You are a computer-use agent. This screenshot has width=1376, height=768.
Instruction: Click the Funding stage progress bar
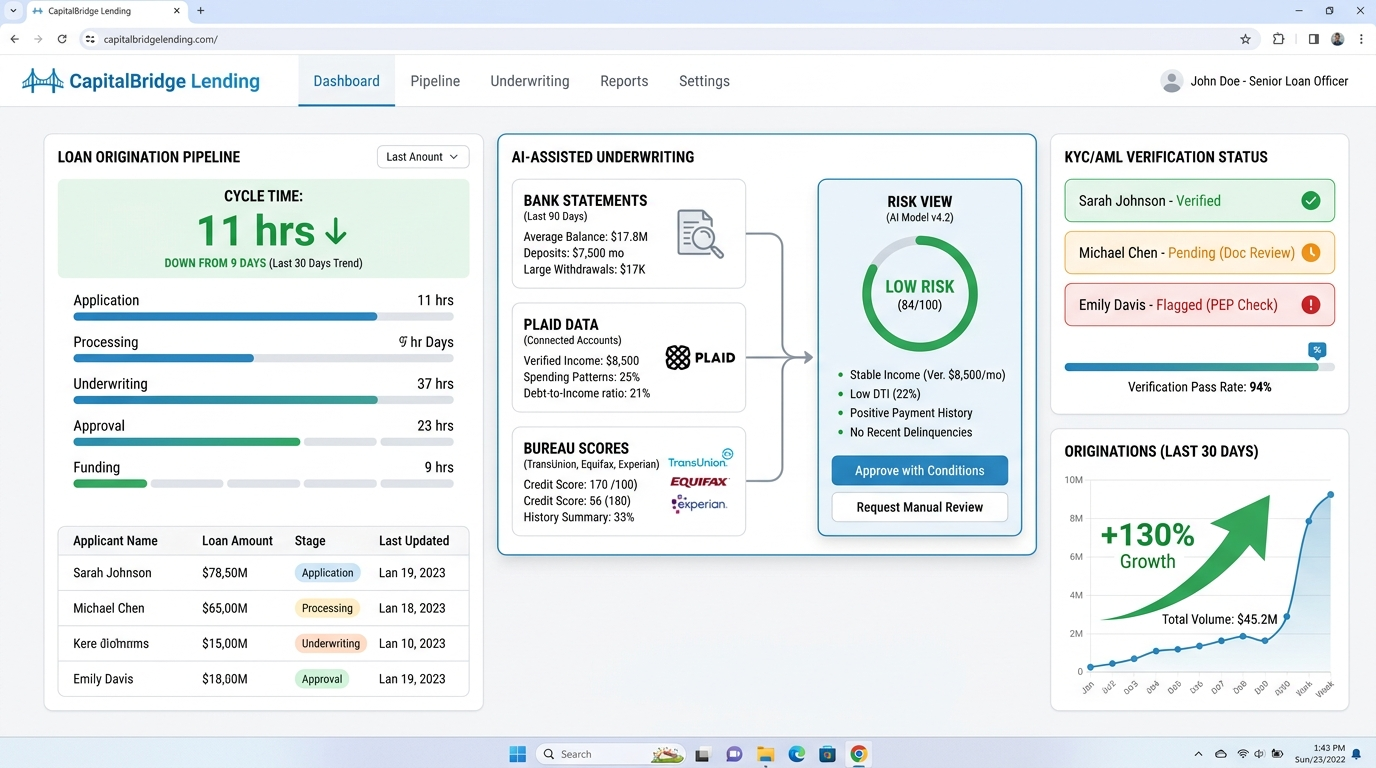pyautogui.click(x=263, y=484)
